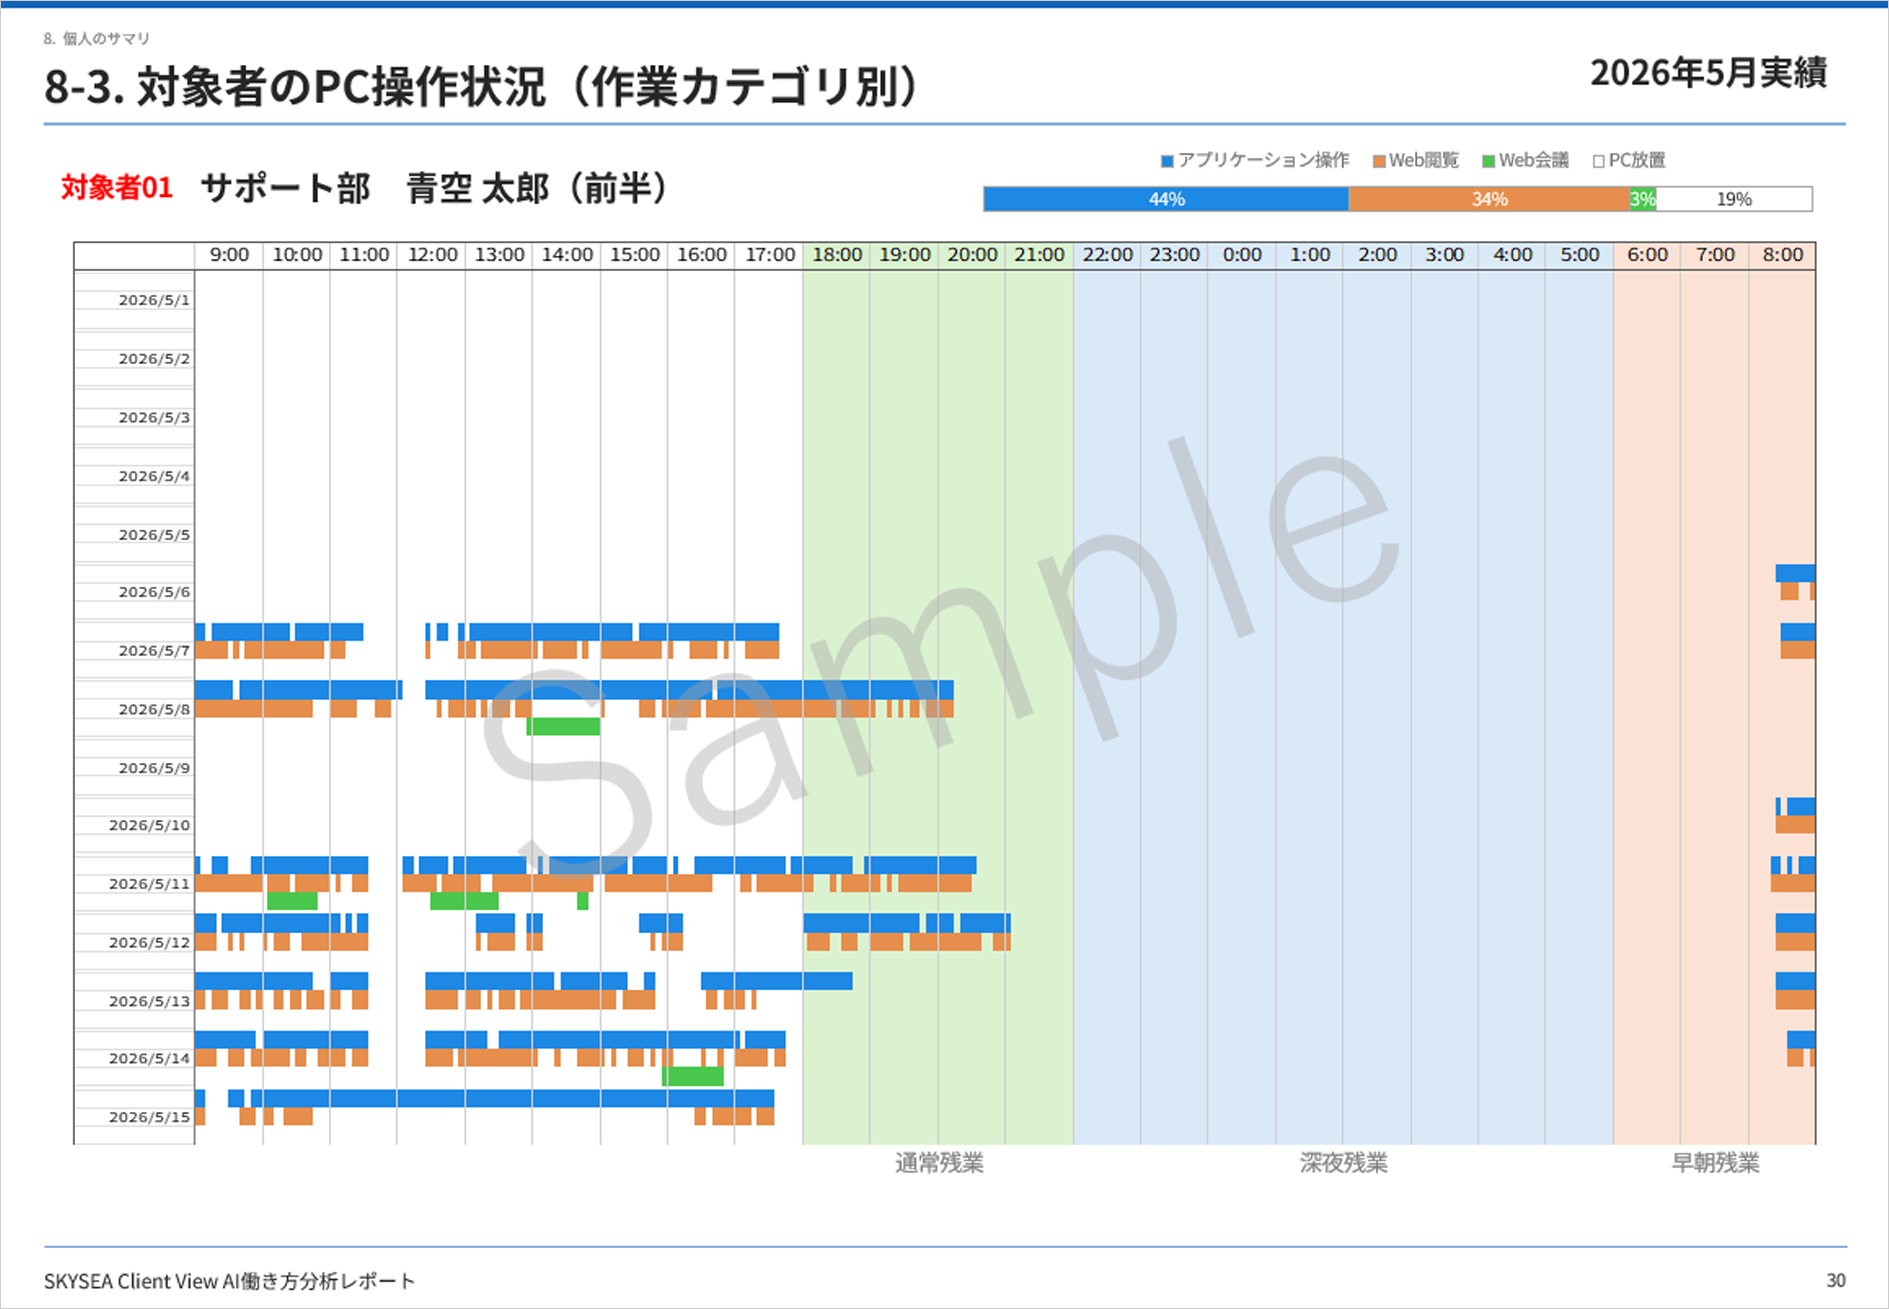Click the 21:00 time column header
The image size is (1889, 1309).
1040,255
